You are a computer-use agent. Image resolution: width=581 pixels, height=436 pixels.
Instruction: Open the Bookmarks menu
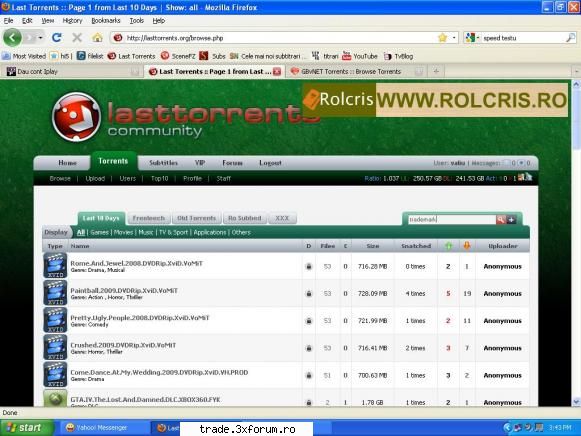pos(106,20)
